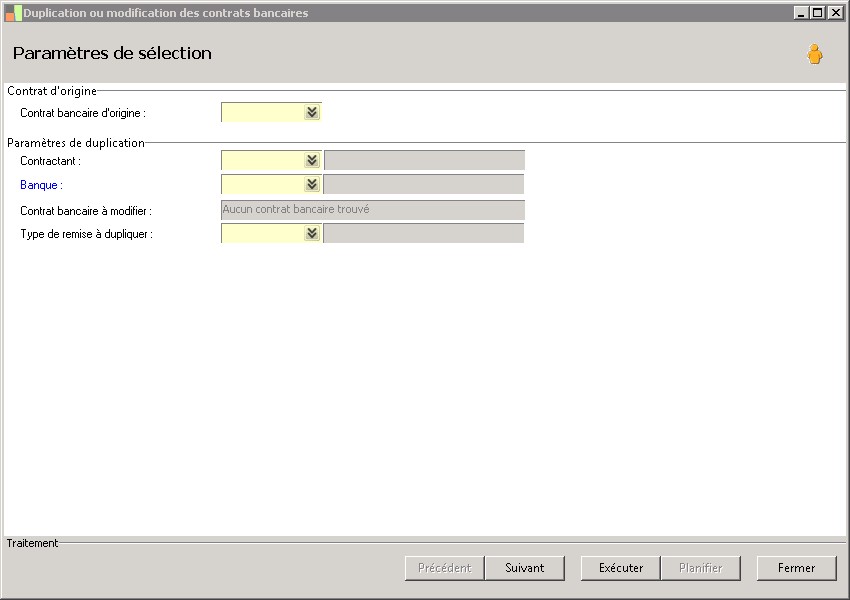Click the 'Traitement' section label
The image size is (850, 600).
[32, 543]
